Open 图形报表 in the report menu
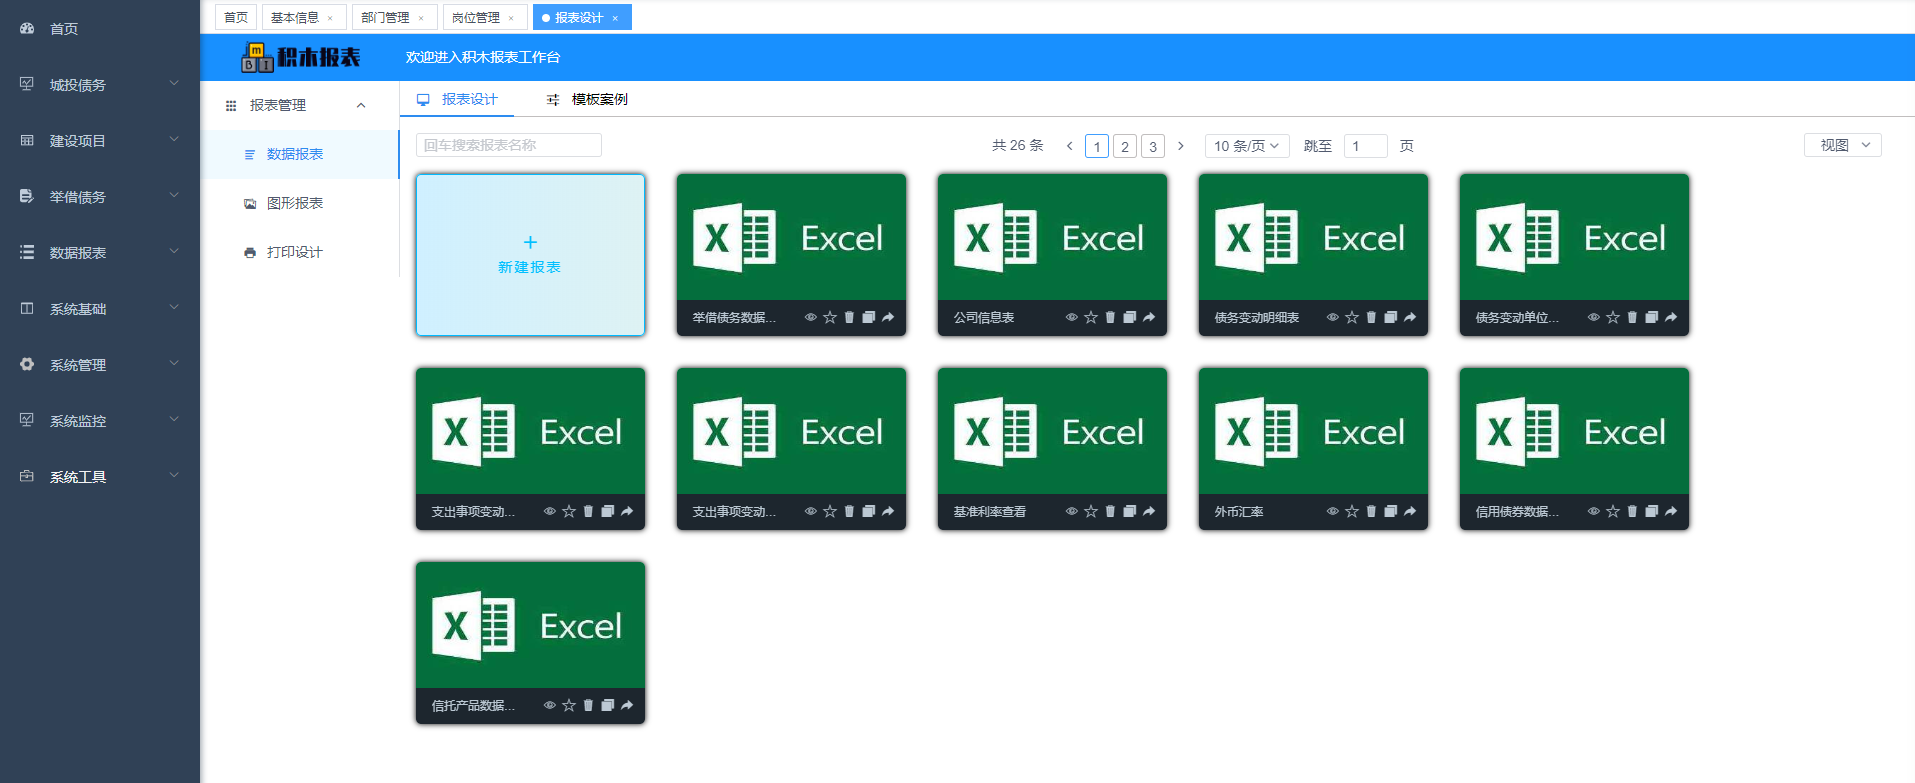The width and height of the screenshot is (1915, 783). coord(300,203)
